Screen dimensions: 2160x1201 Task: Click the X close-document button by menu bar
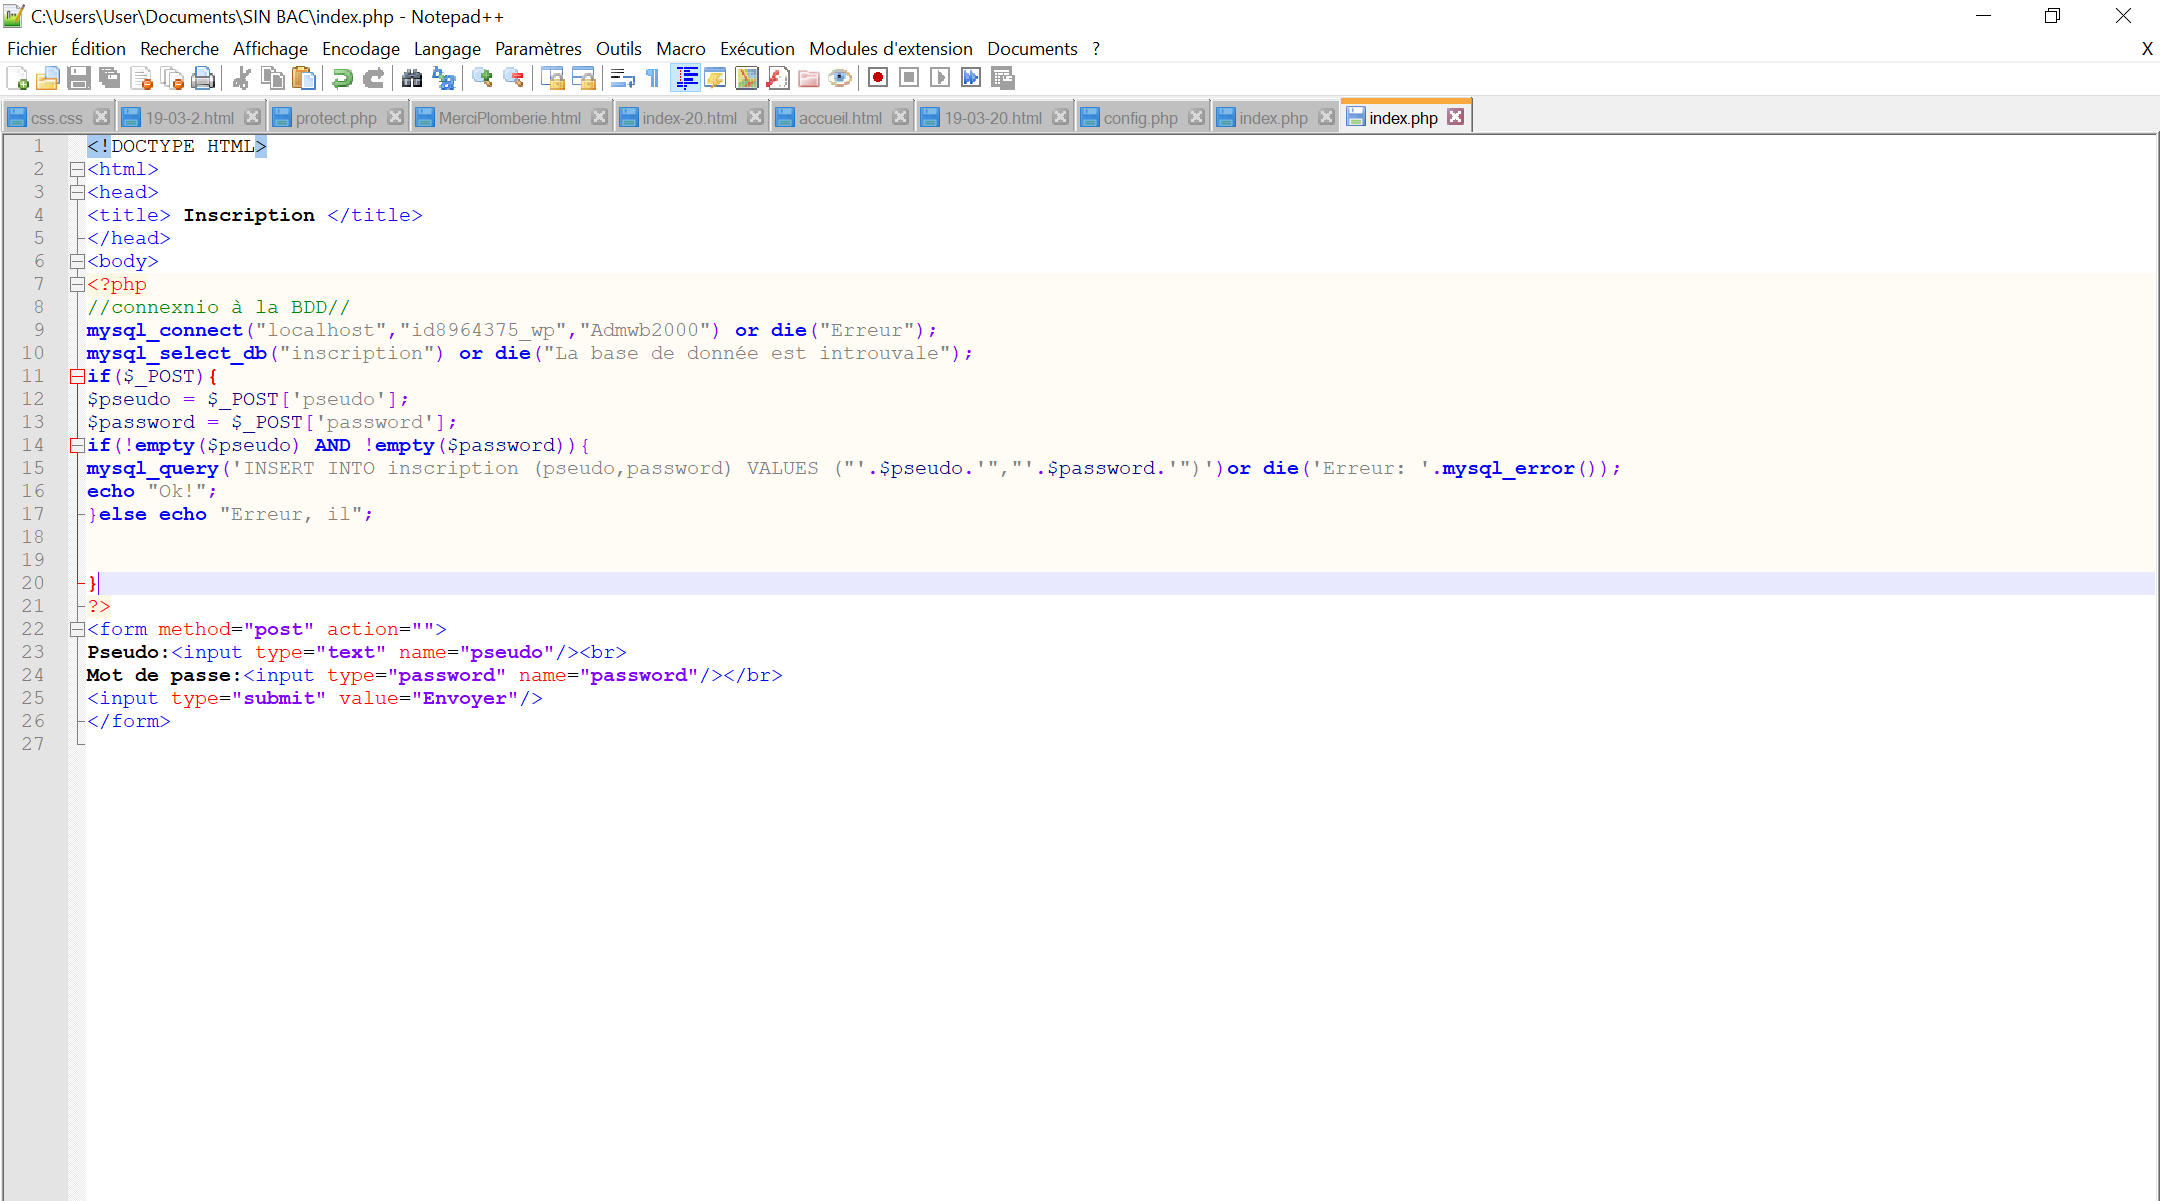[2146, 49]
